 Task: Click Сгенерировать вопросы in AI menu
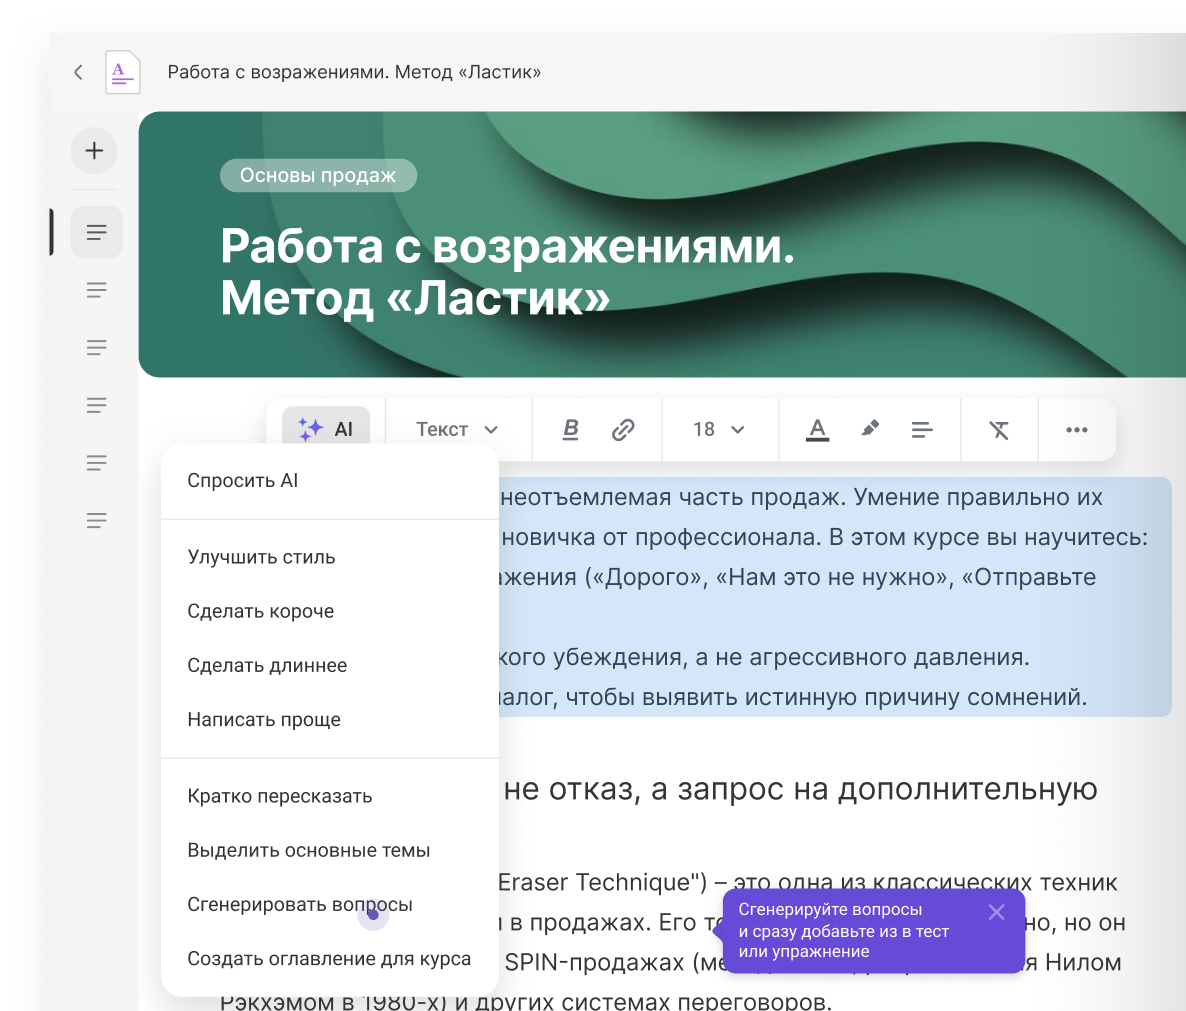(331, 904)
